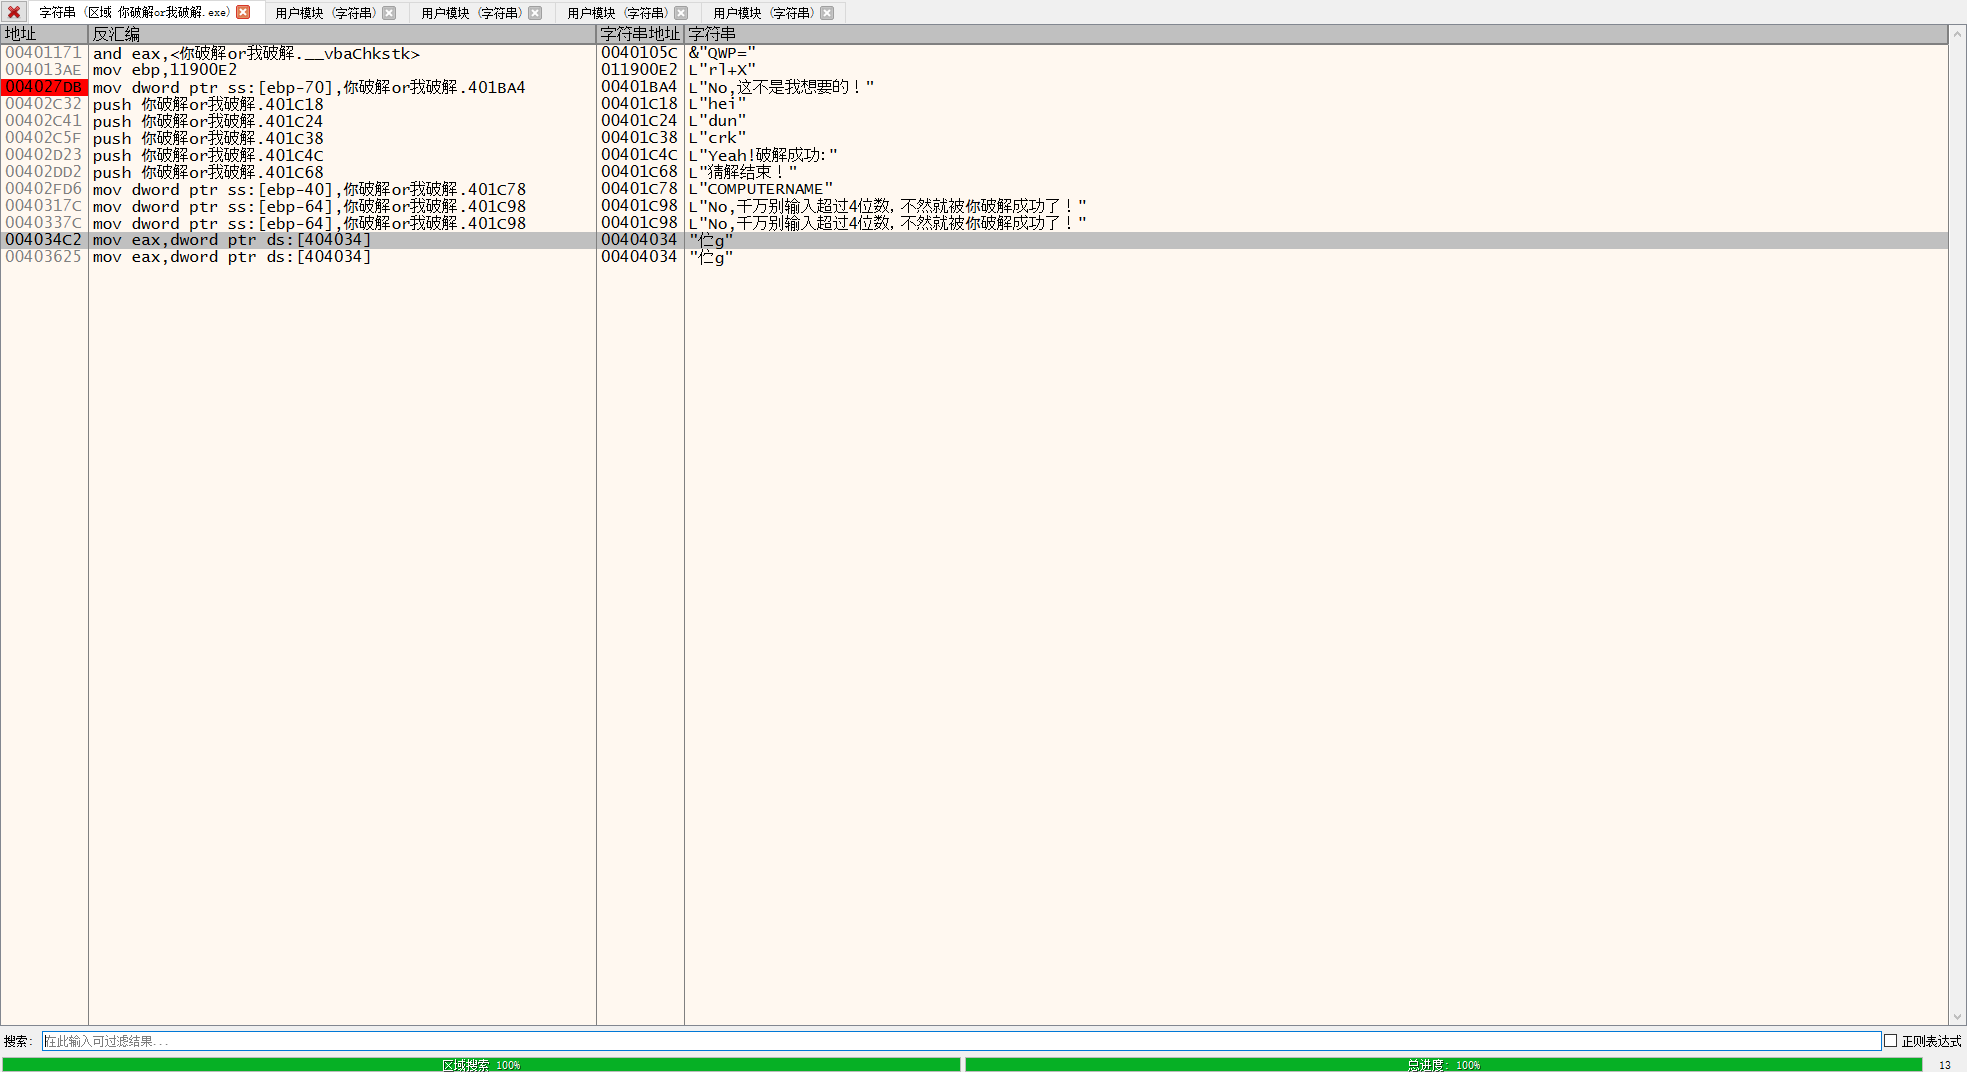Image resolution: width=1967 pixels, height=1072 pixels.
Task: Close the second 用户模块 (字符串) tab
Action: [535, 13]
